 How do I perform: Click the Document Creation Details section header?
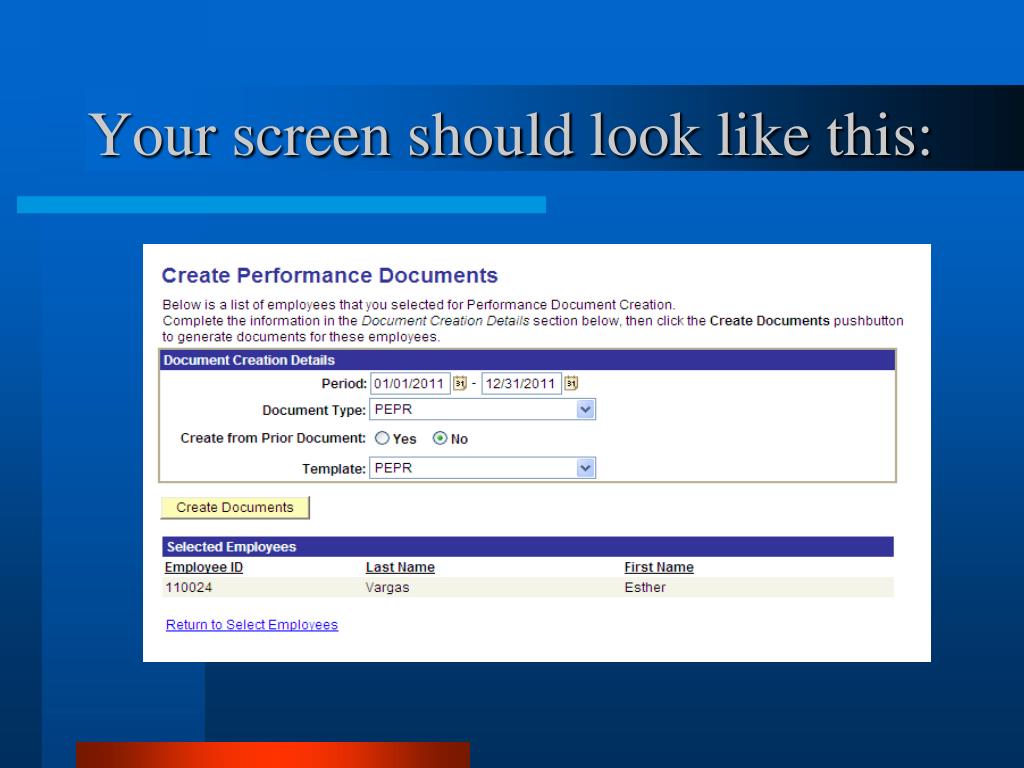(528, 360)
